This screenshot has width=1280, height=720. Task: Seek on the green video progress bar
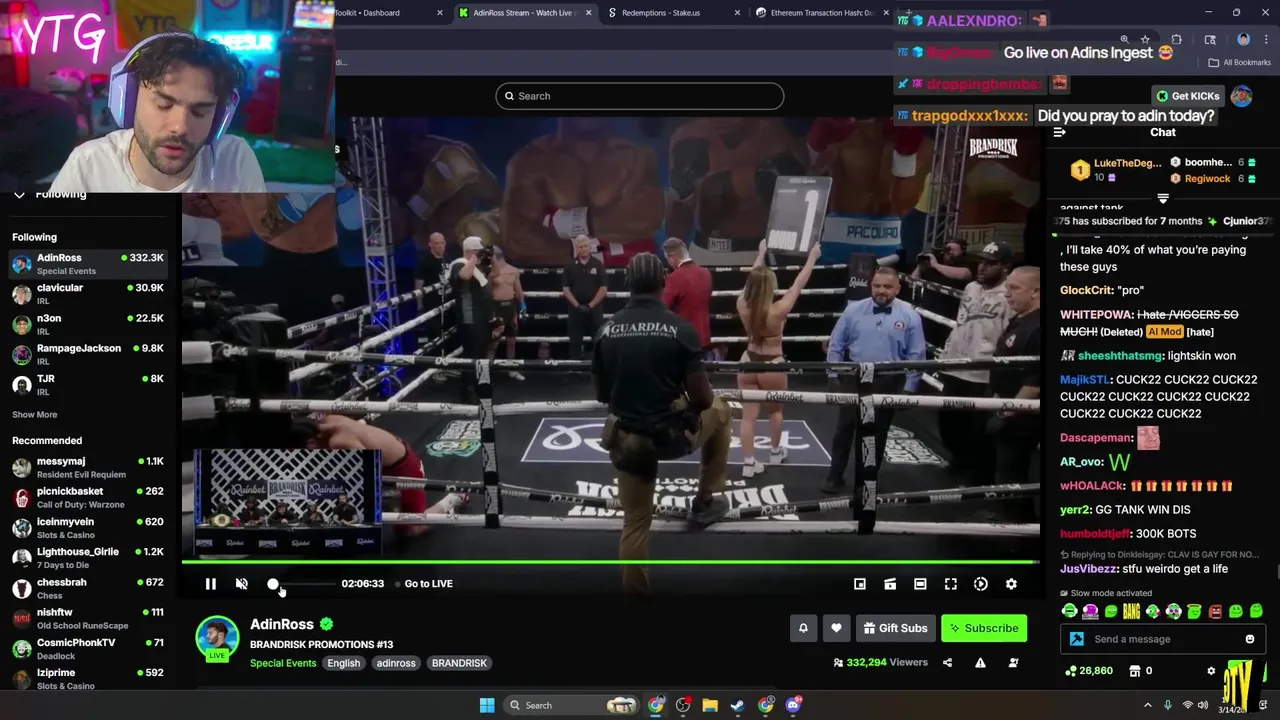[610, 563]
